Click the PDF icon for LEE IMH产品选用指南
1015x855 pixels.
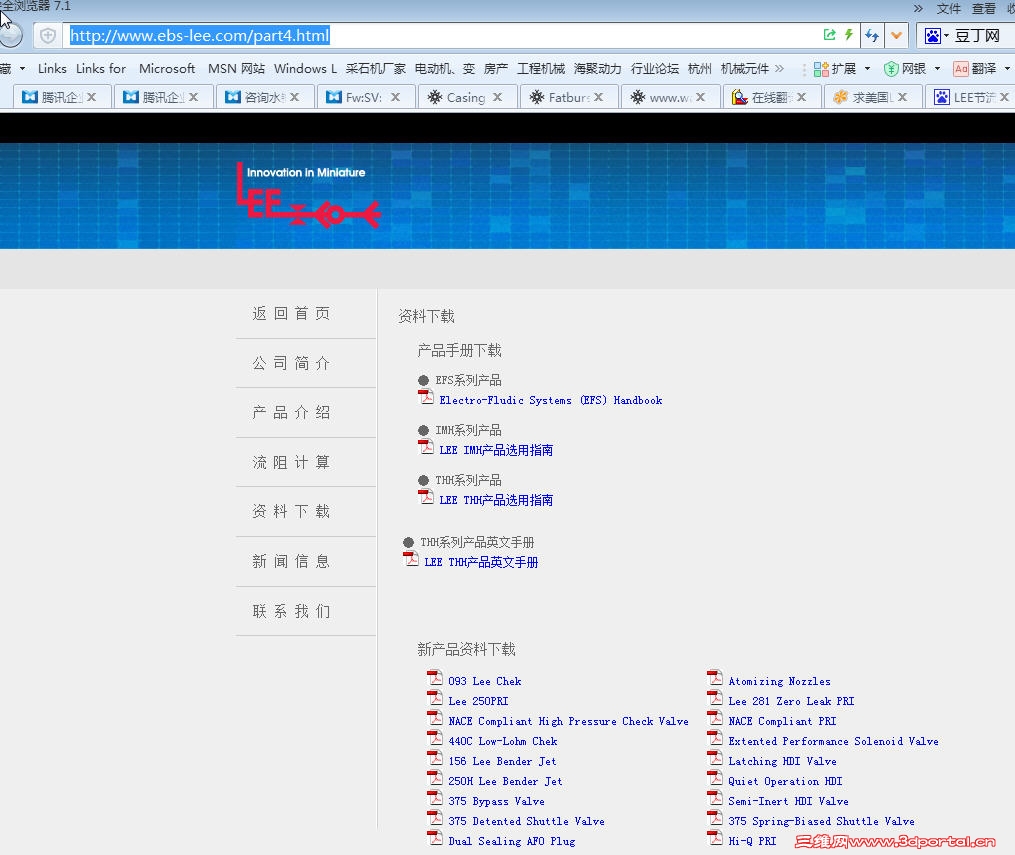coord(426,447)
